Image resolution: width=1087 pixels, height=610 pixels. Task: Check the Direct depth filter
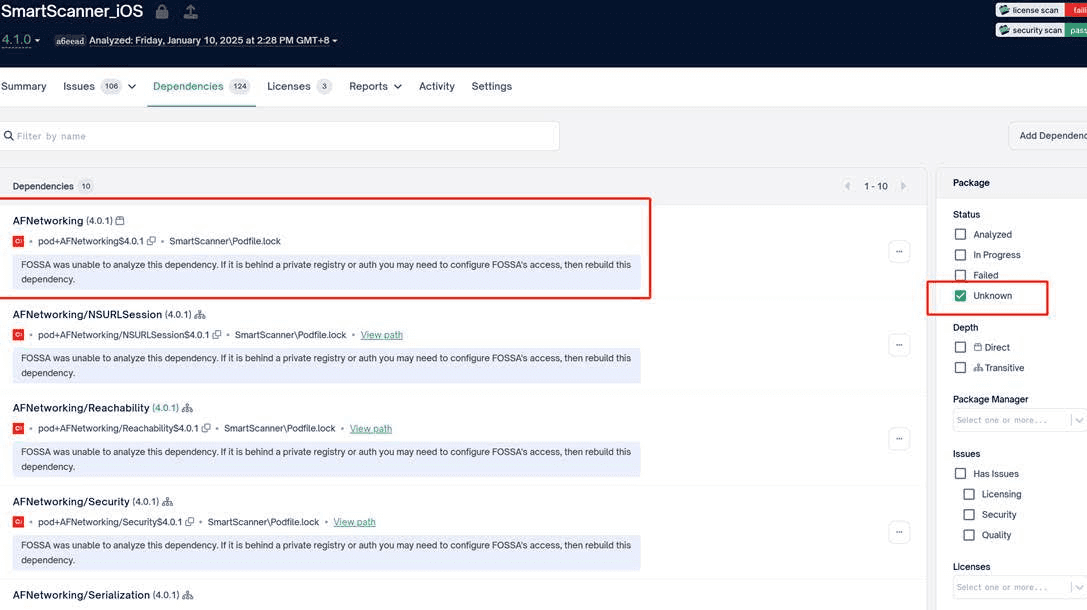960,347
